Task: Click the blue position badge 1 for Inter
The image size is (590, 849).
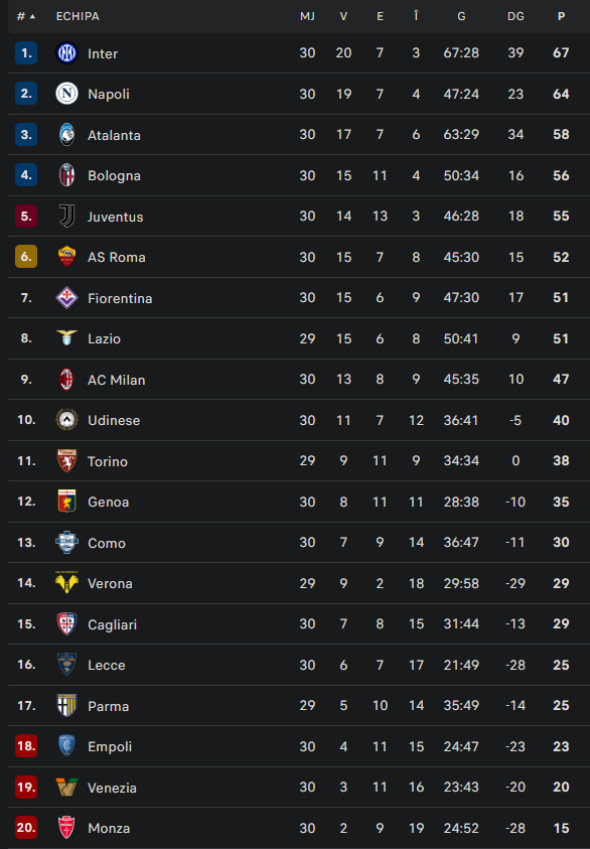Action: tap(26, 53)
